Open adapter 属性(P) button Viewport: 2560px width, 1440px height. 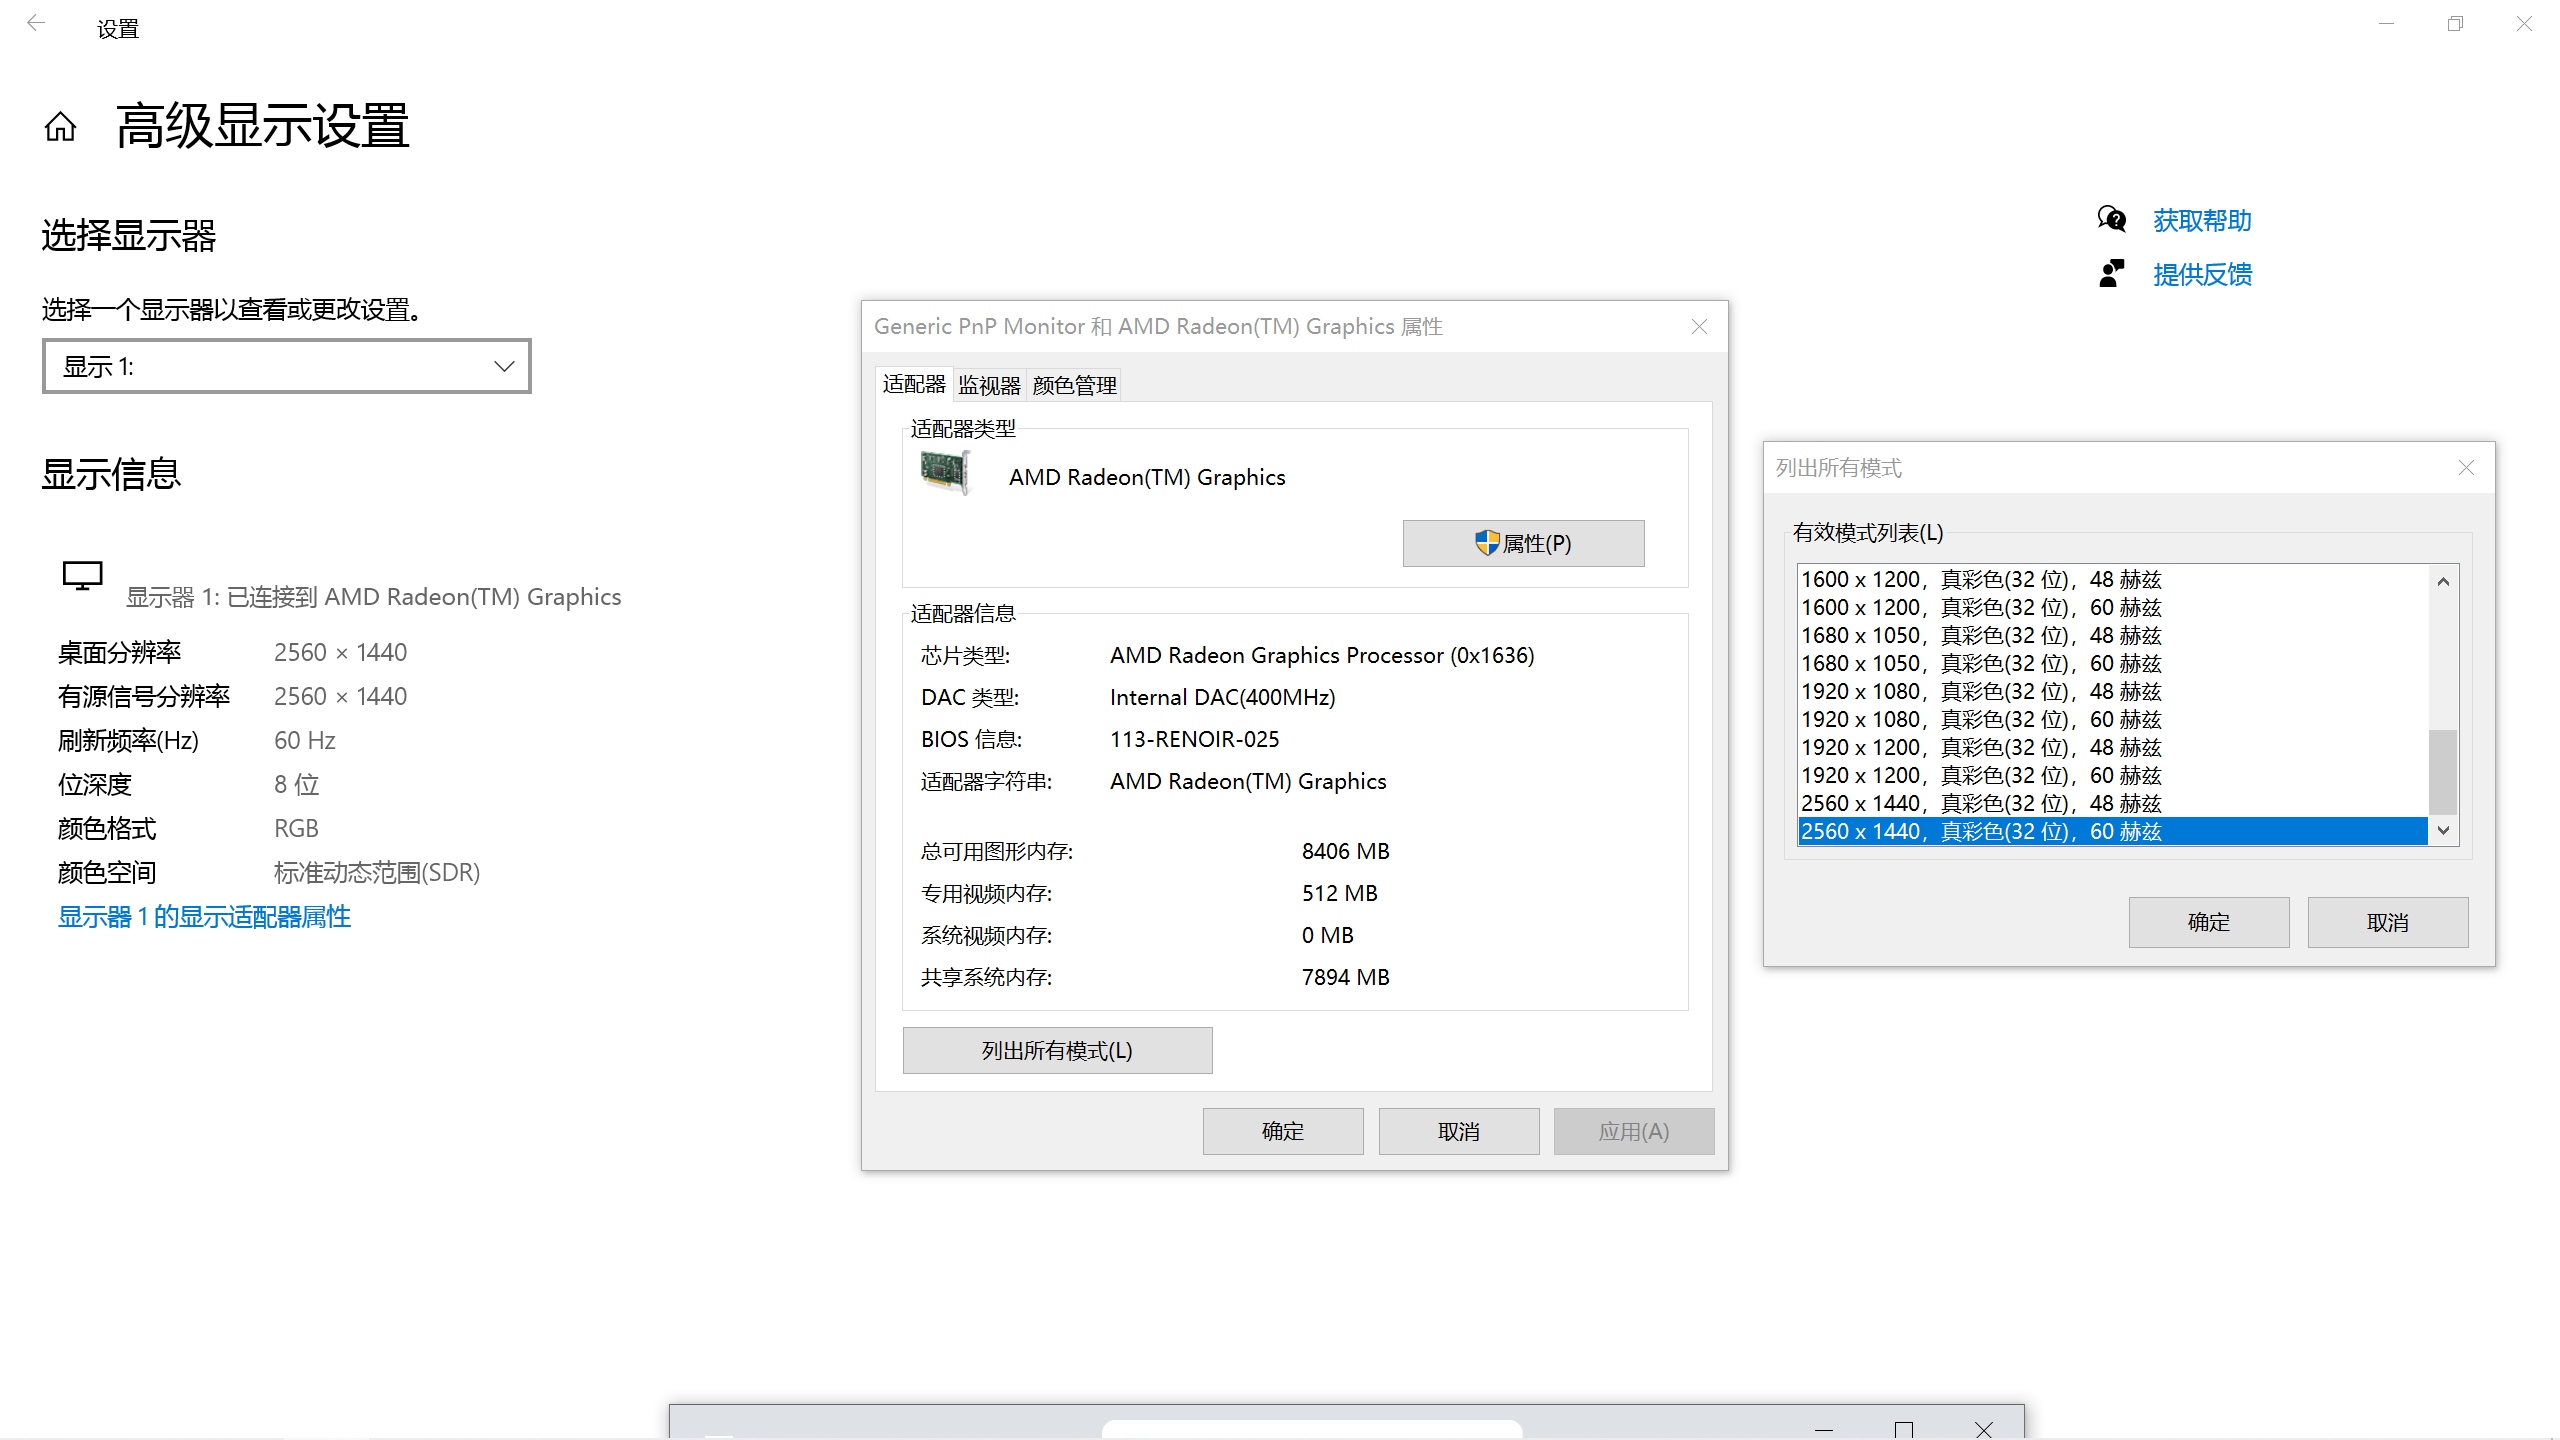[1523, 543]
